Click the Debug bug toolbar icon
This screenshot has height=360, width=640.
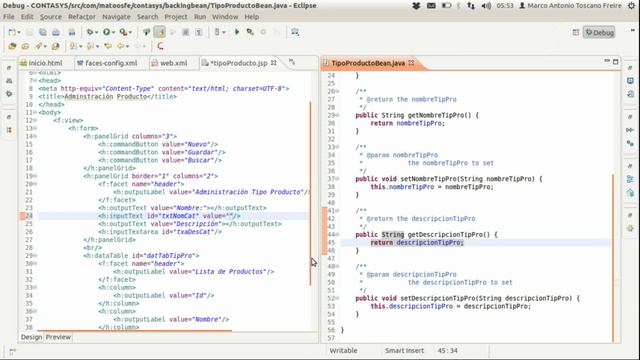(x=90, y=32)
